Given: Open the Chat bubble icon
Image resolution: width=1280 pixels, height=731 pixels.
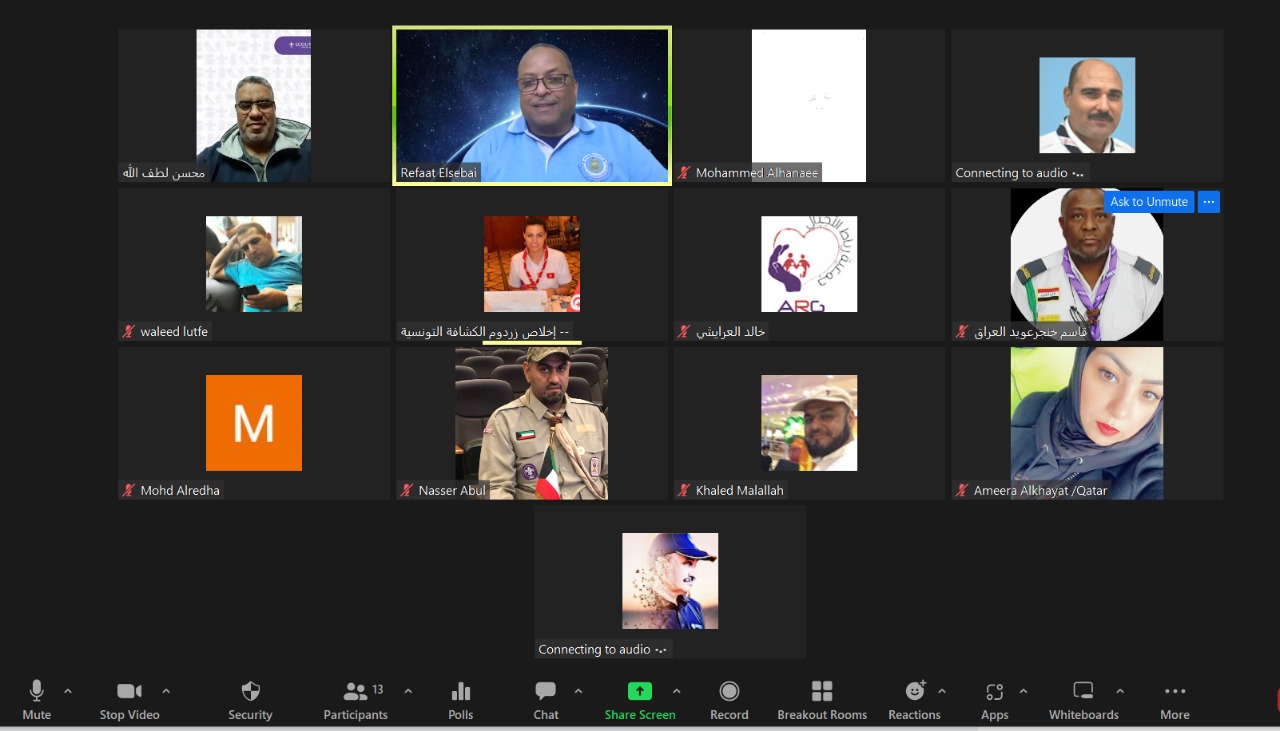Looking at the screenshot, I should coord(545,692).
